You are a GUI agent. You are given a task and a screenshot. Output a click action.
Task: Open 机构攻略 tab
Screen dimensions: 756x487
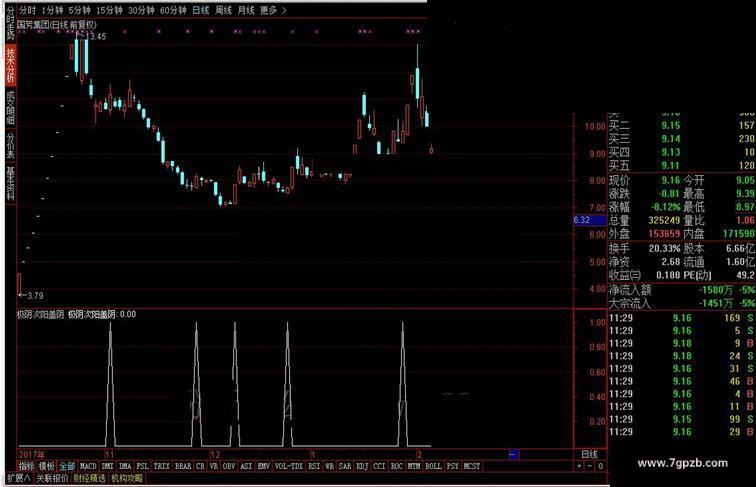point(127,478)
